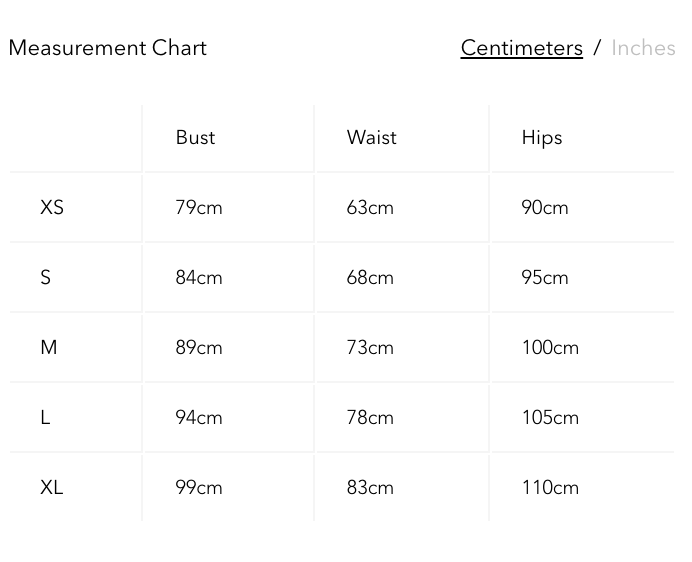Viewport: 692px width, 562px height.
Task: Select the Bust column header
Action: (x=195, y=138)
